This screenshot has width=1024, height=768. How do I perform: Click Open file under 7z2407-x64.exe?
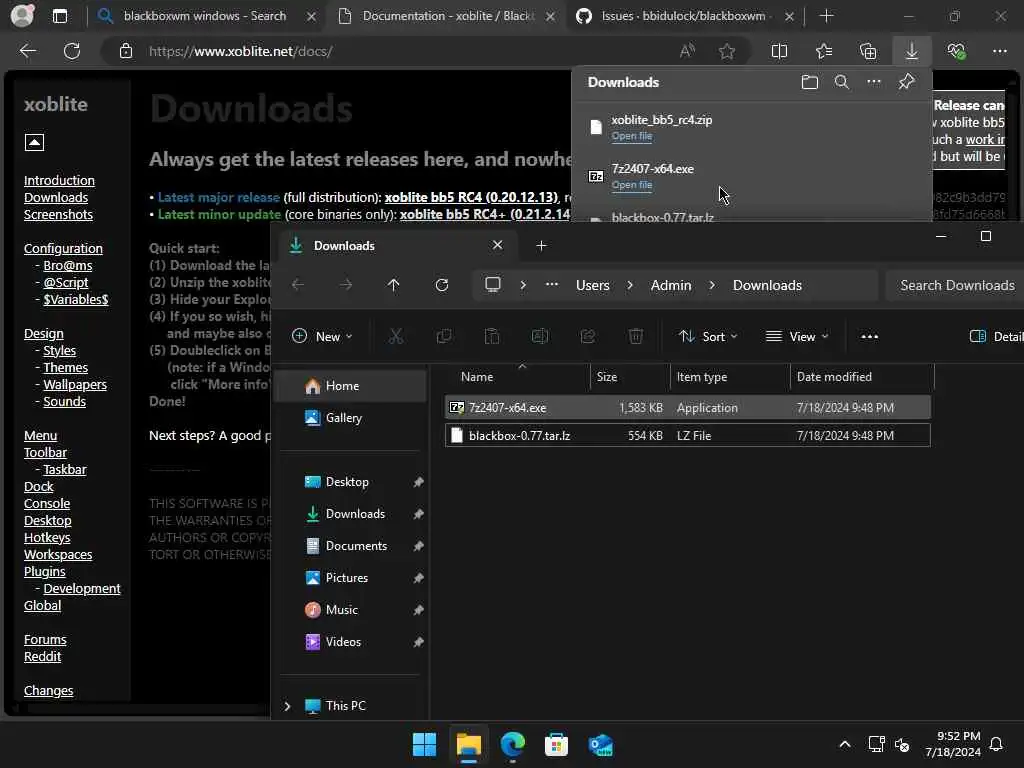pyautogui.click(x=632, y=185)
